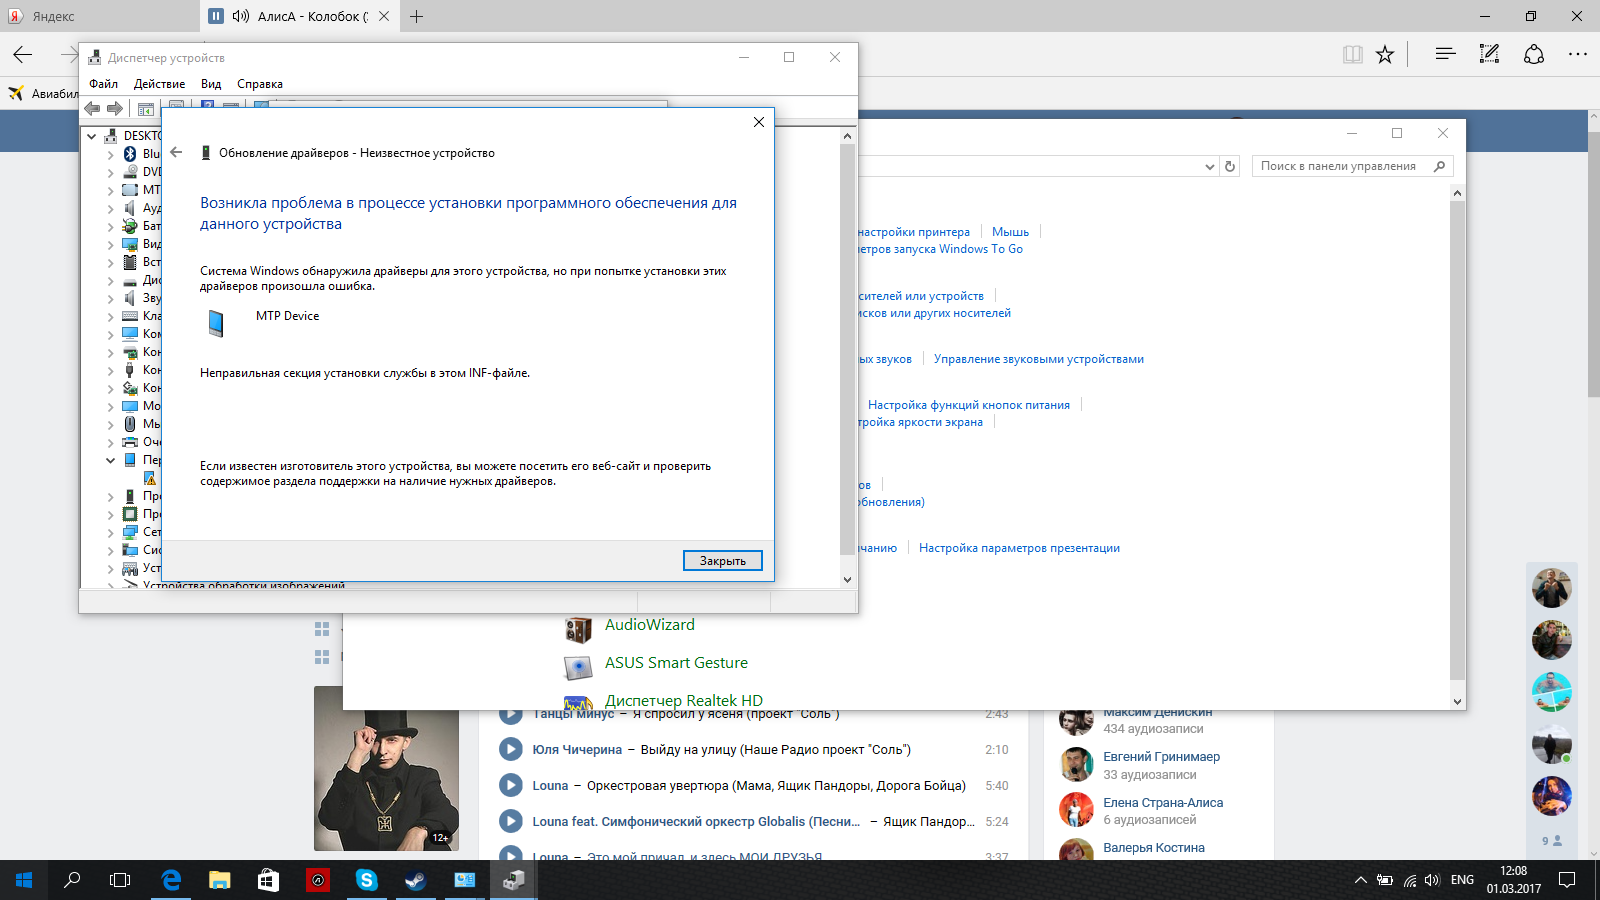Open Skype from the taskbar
This screenshot has width=1600, height=900.
[x=367, y=880]
